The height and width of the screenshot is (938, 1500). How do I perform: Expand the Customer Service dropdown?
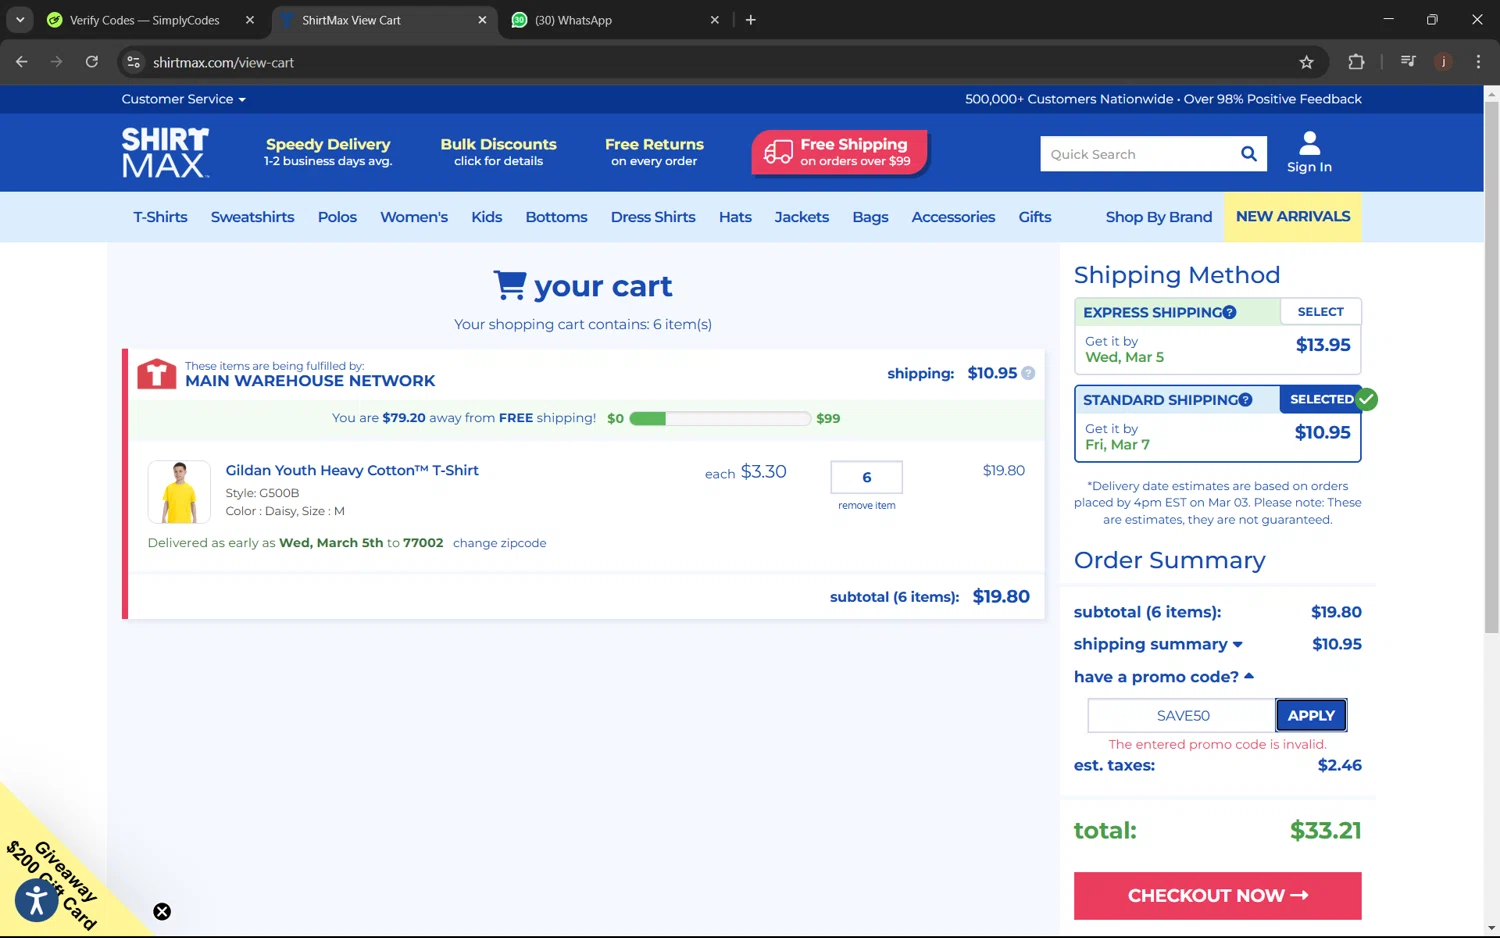(183, 99)
